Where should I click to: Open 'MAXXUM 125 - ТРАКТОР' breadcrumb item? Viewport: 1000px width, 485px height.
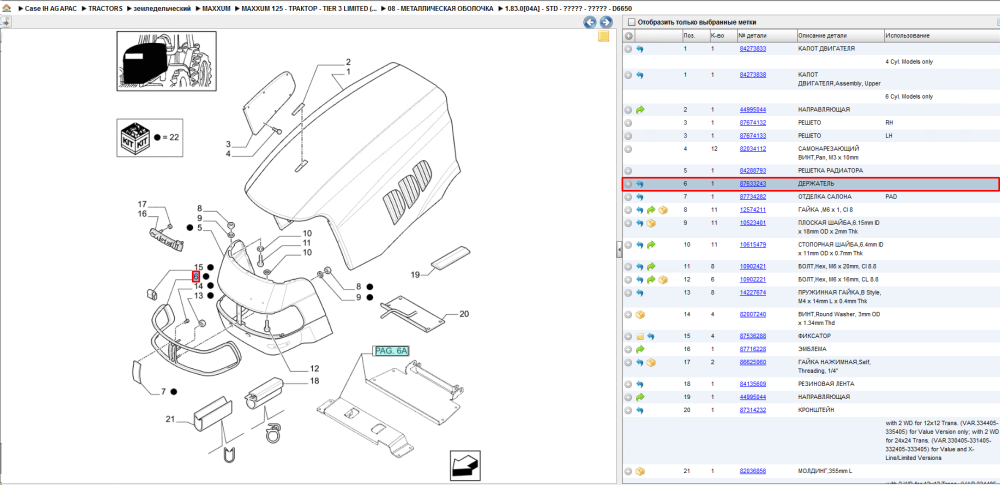pos(309,9)
